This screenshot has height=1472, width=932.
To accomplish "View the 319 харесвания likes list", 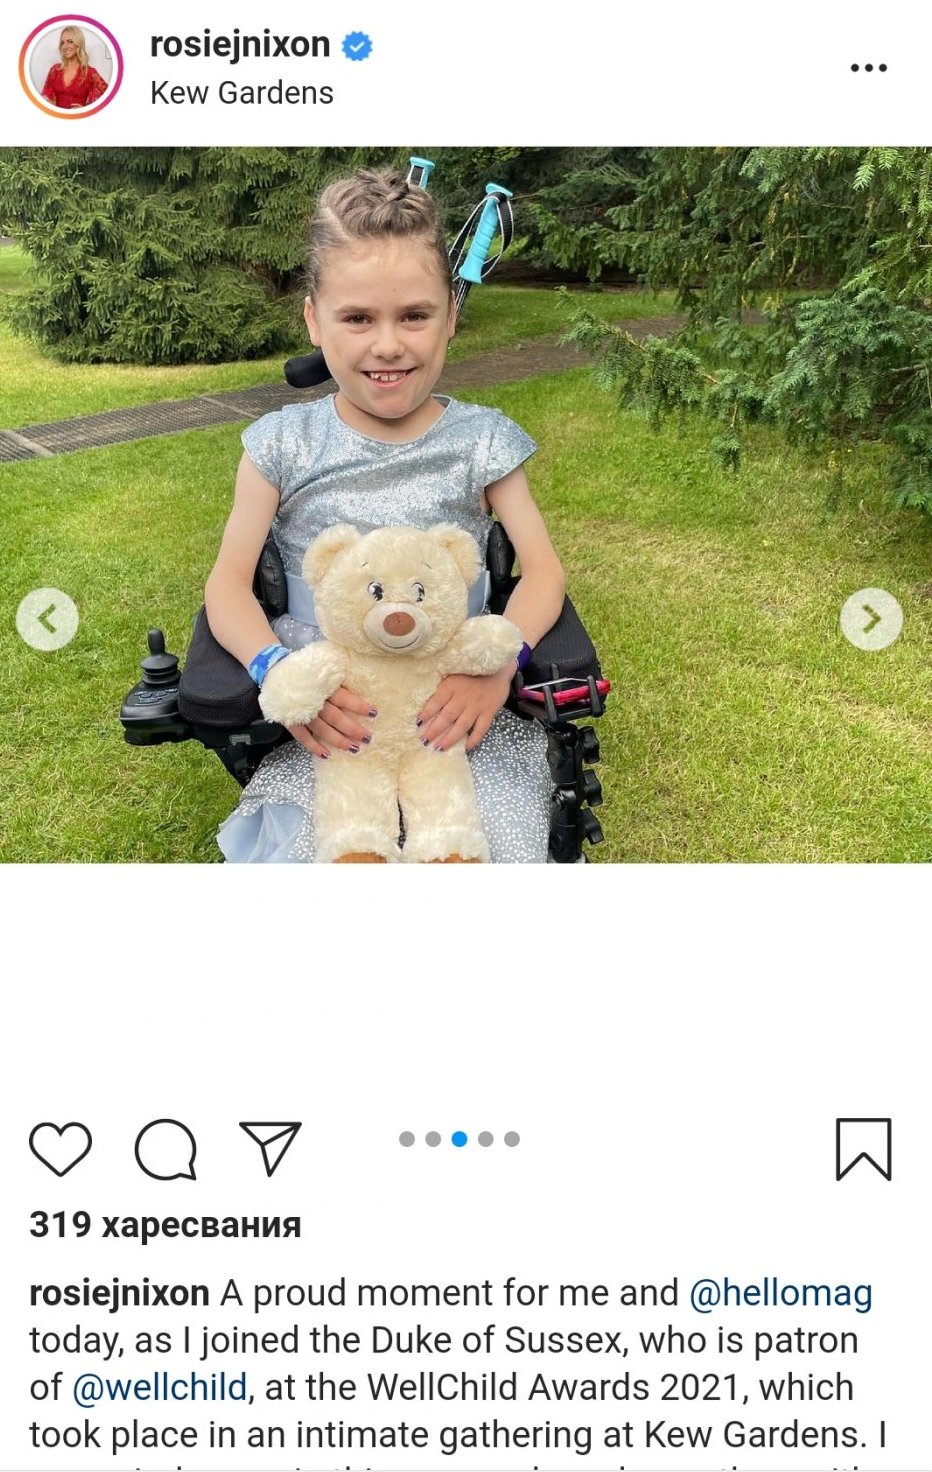I will pos(165,1225).
